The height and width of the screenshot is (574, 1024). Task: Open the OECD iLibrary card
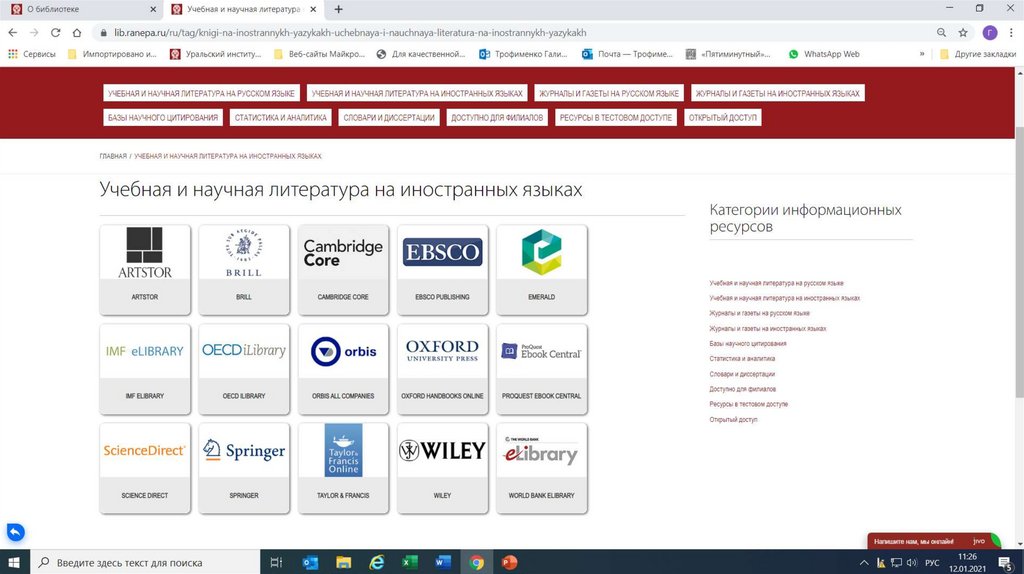(244, 369)
